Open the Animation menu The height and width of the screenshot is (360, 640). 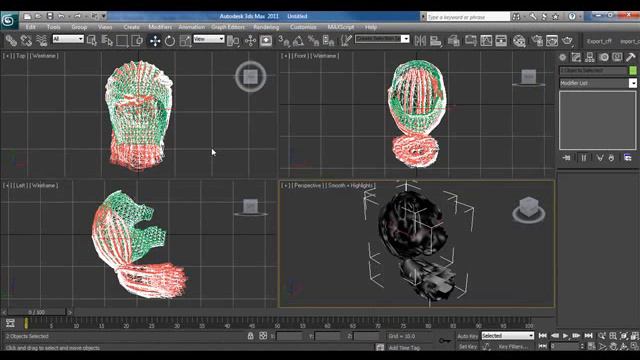pos(191,27)
